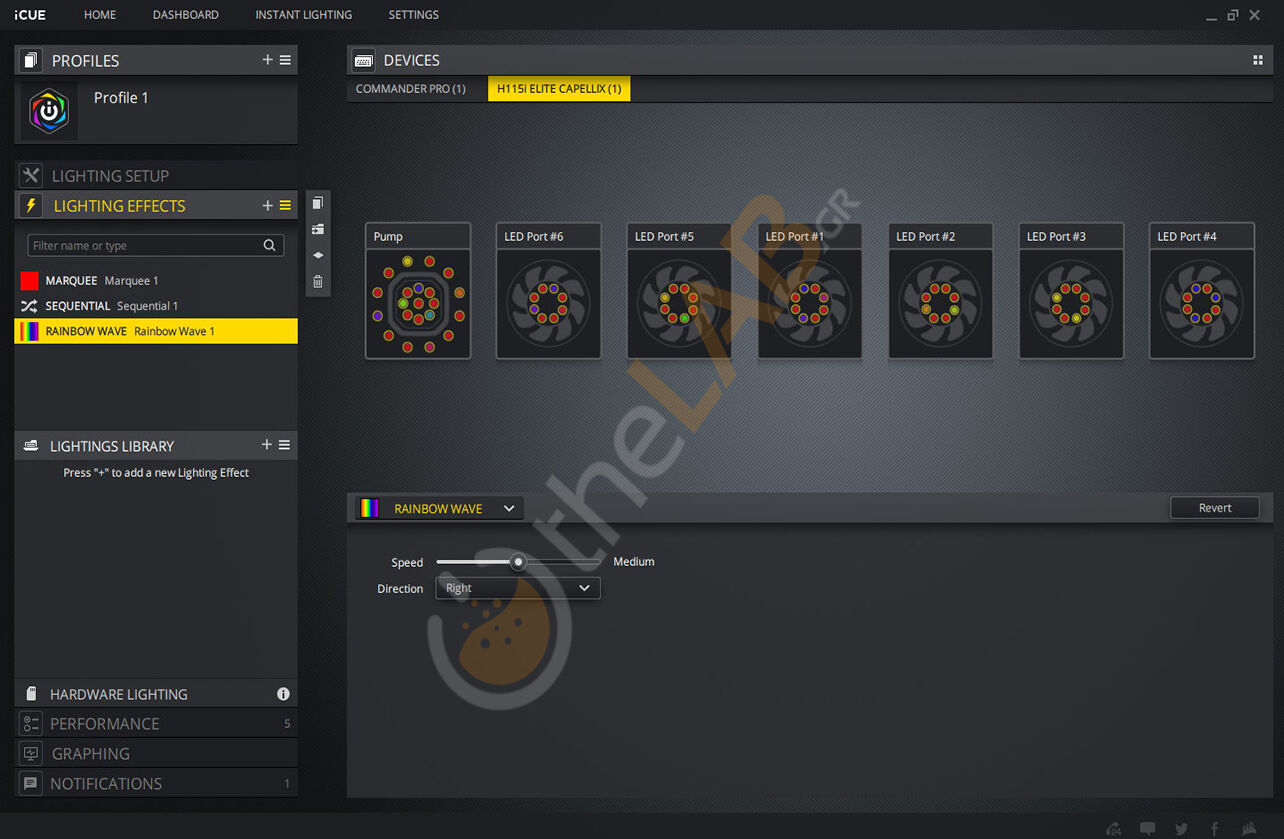Select the LED Port #5 fan tile
The height and width of the screenshot is (839, 1284).
pos(679,290)
